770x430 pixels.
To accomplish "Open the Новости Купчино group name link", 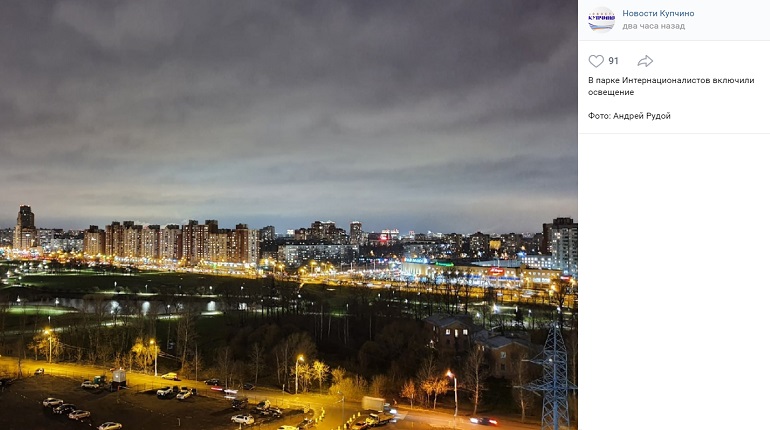I will pos(658,13).
